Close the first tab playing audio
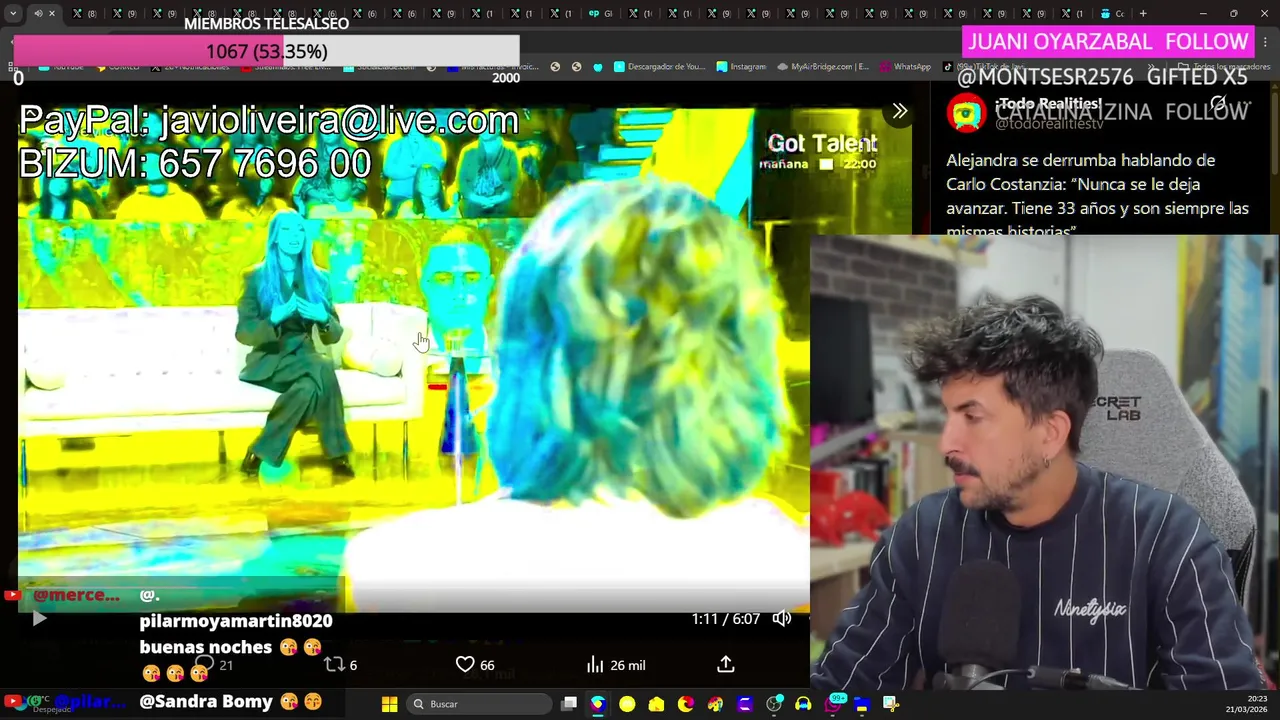1280x720 pixels. click(x=52, y=14)
